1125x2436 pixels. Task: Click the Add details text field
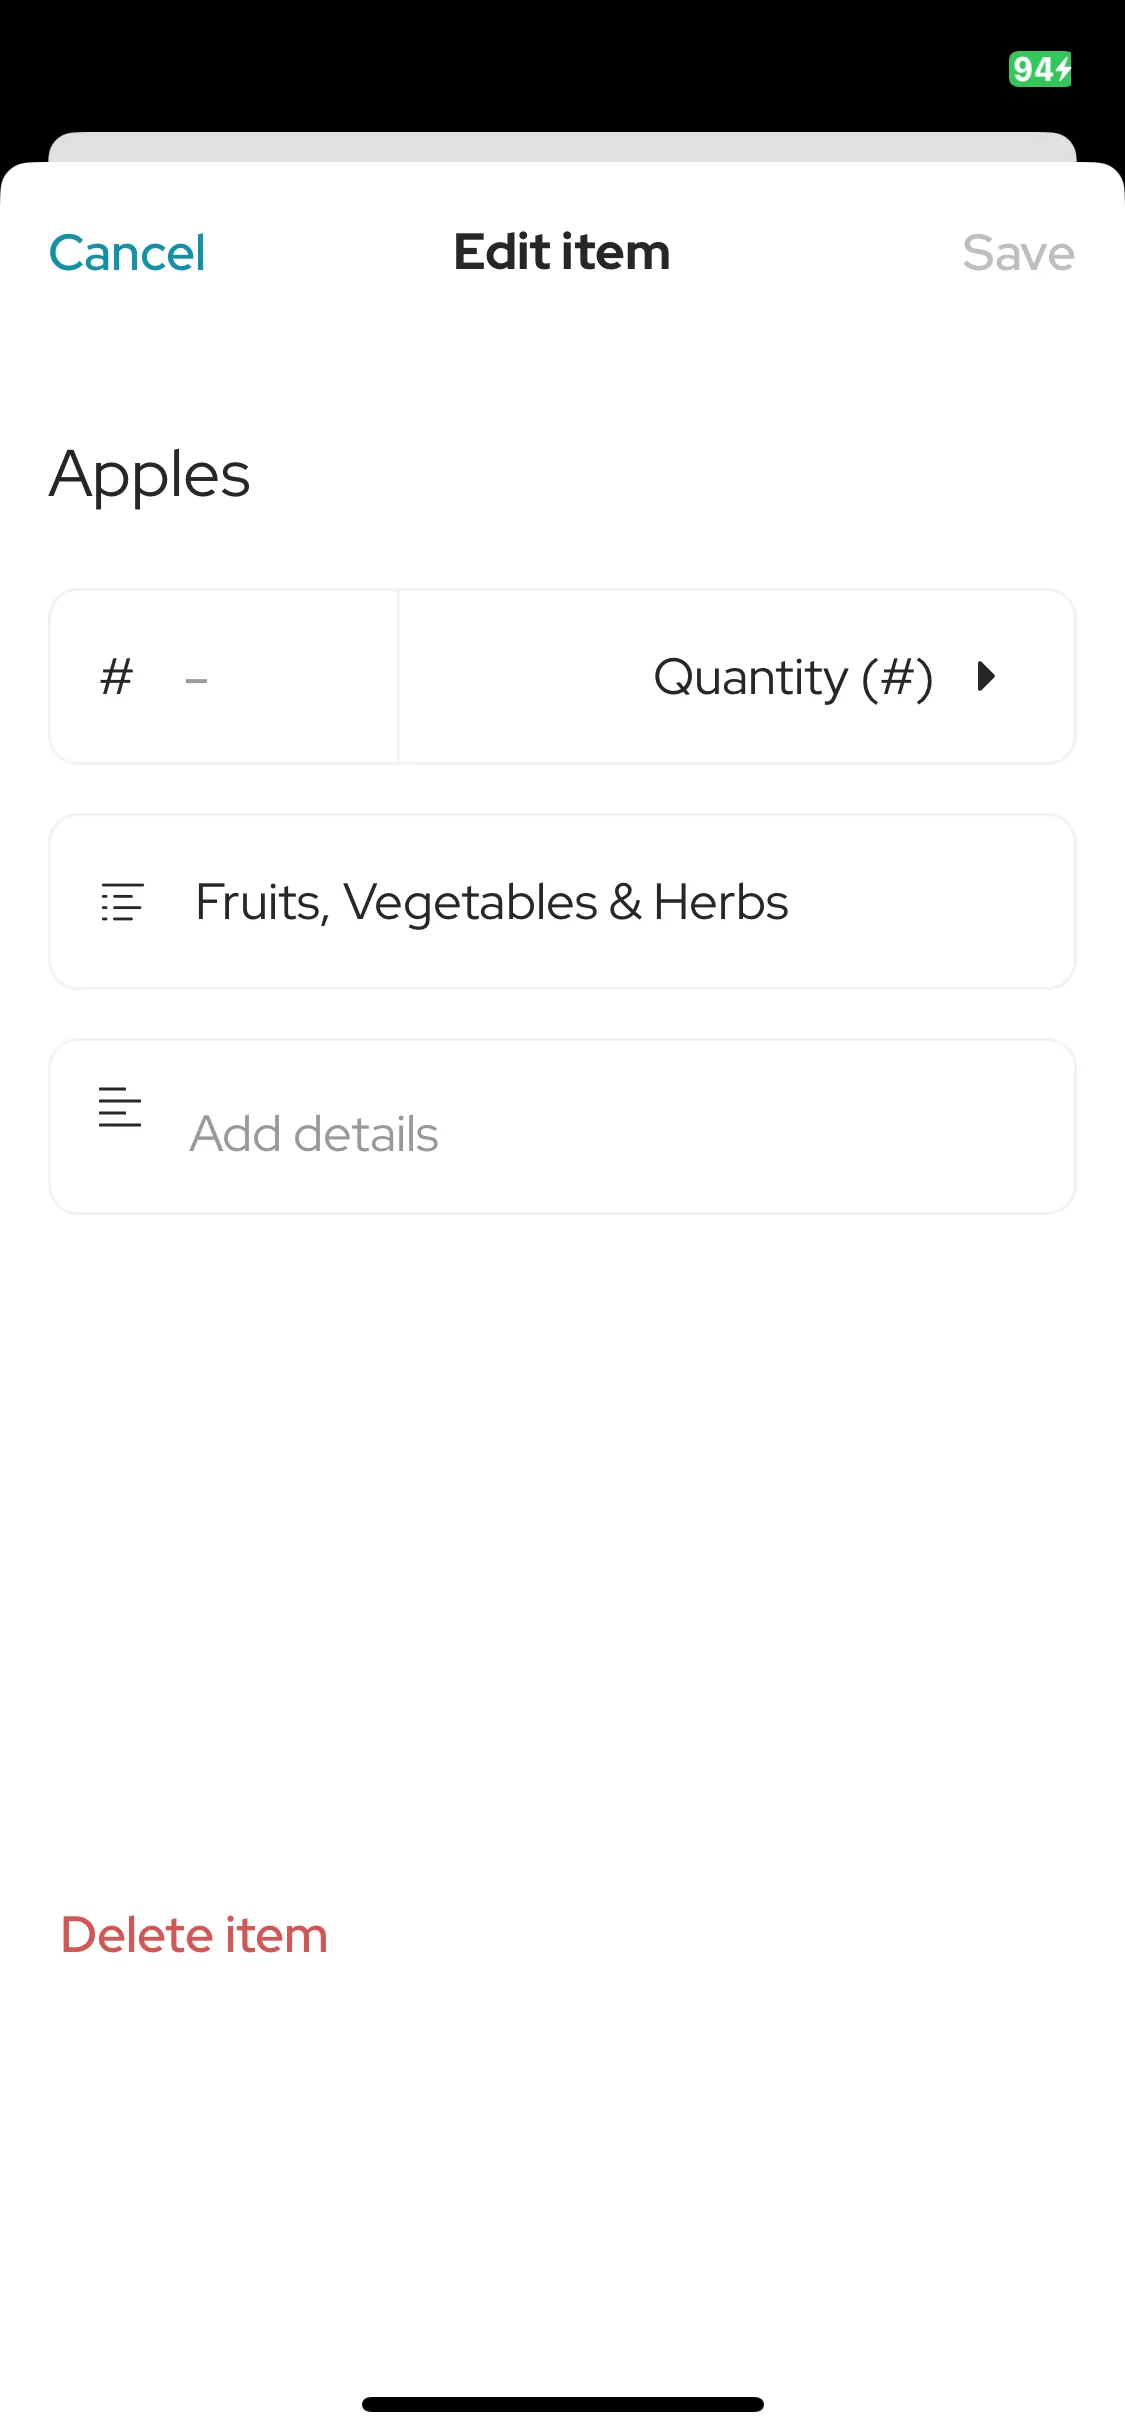coord(562,1127)
